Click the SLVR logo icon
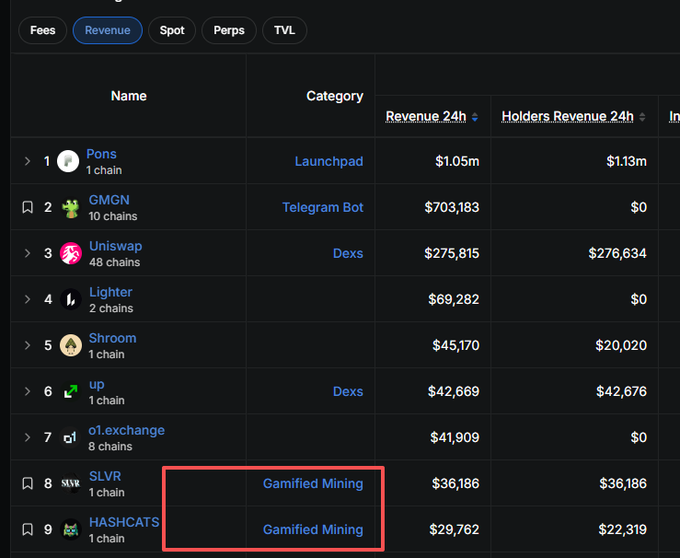Viewport: 680px width, 558px height. [x=71, y=483]
